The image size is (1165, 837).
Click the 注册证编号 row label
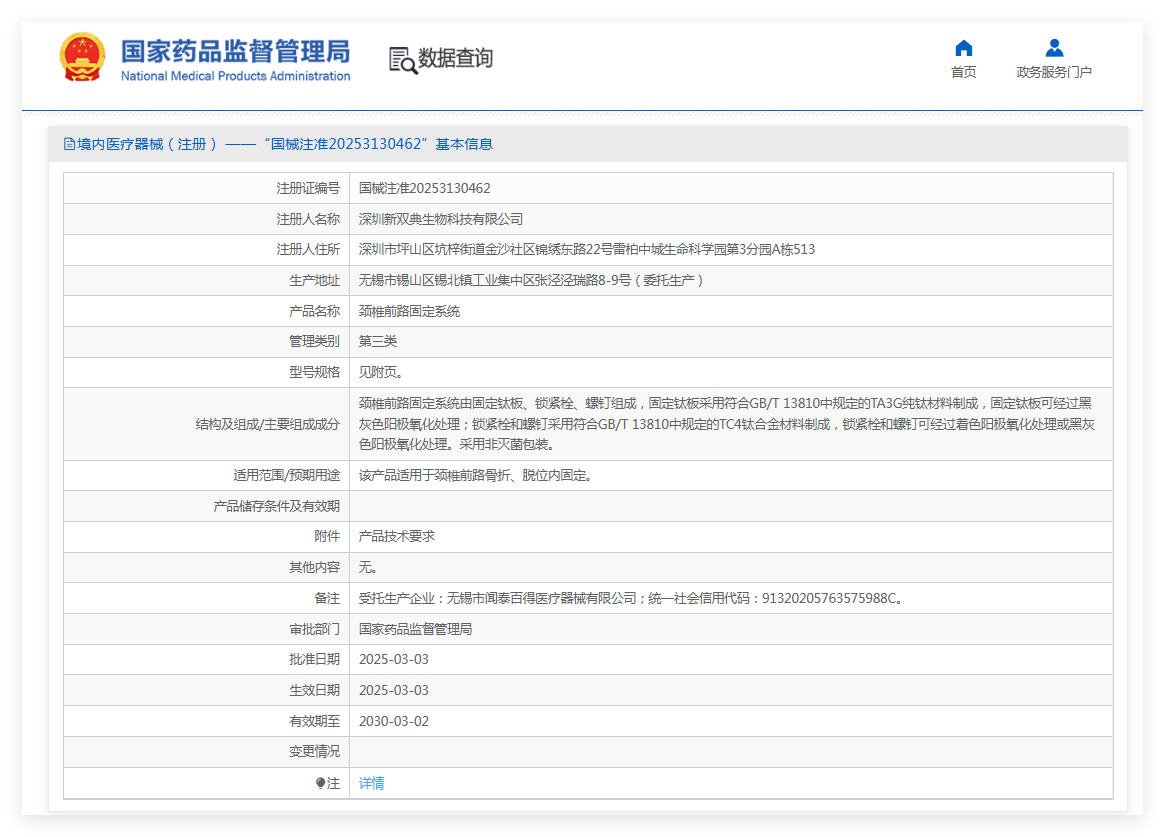(308, 189)
